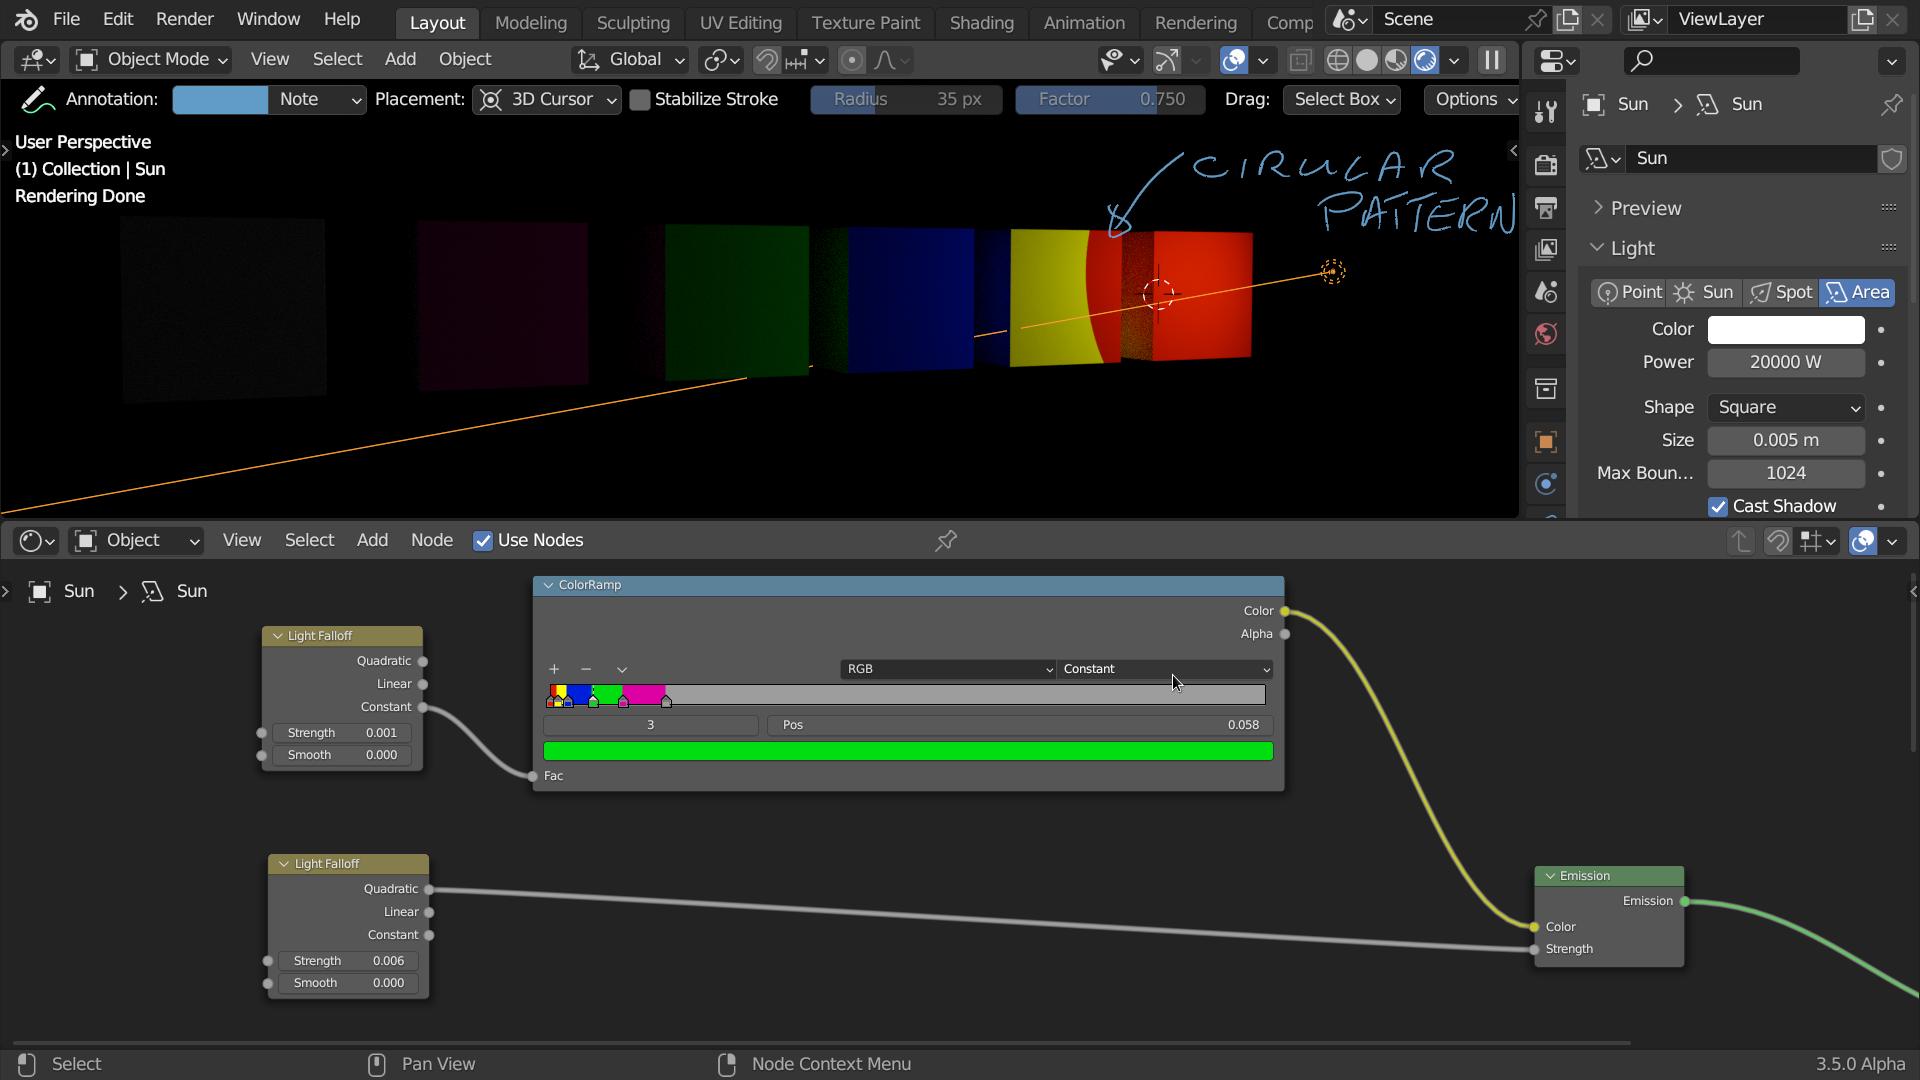Switch to Solid viewport shading
The image size is (1920, 1080).
1368,60
